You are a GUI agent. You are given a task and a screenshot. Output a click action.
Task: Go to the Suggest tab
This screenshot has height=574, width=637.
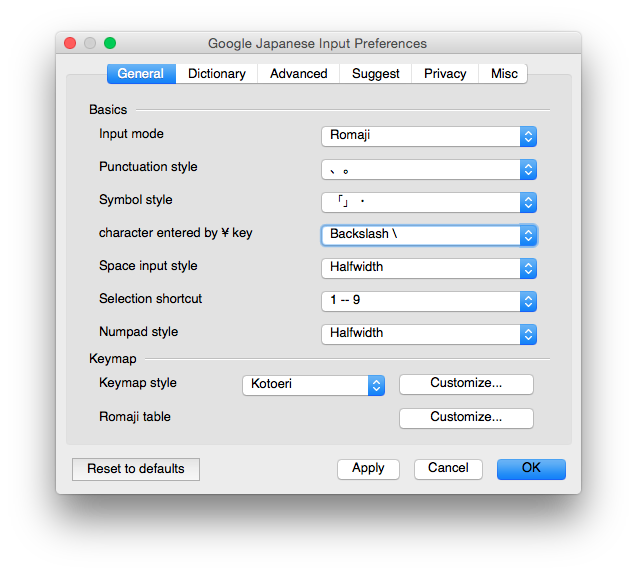pos(375,74)
